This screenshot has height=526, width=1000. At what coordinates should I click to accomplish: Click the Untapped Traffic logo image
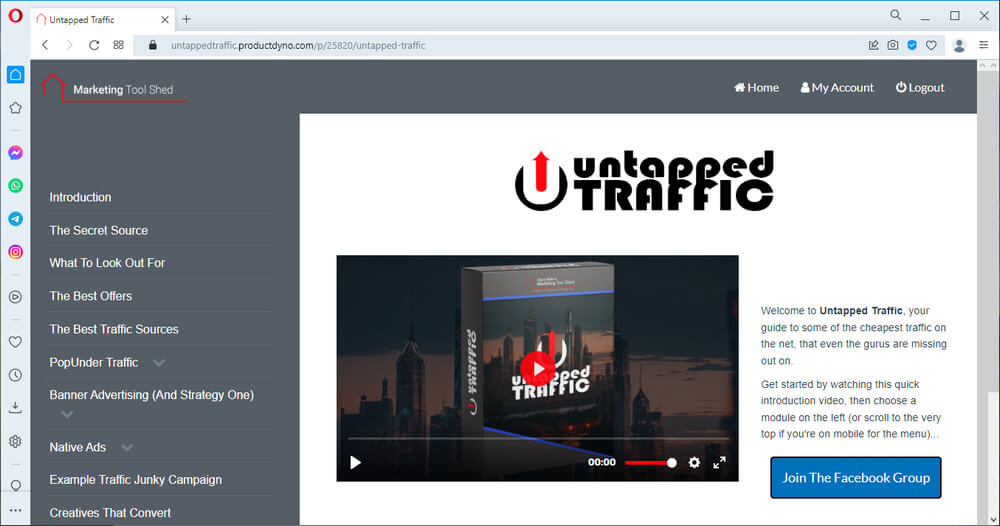[644, 181]
